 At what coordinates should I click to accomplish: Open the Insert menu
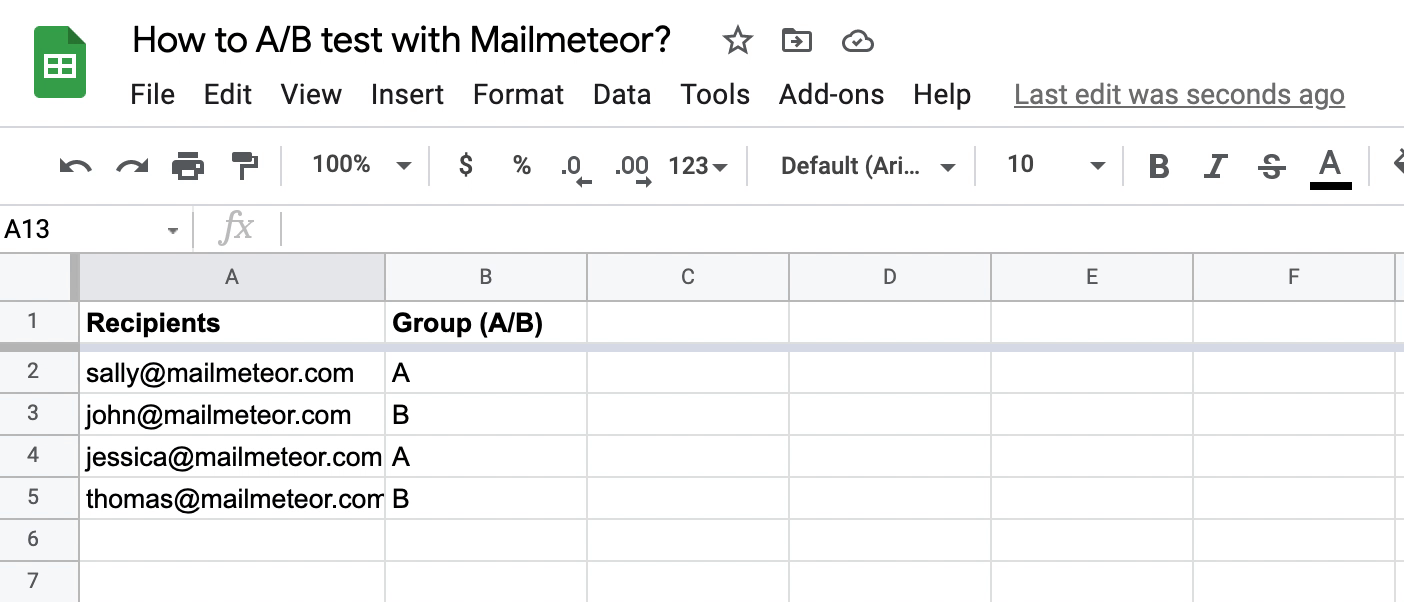click(407, 95)
